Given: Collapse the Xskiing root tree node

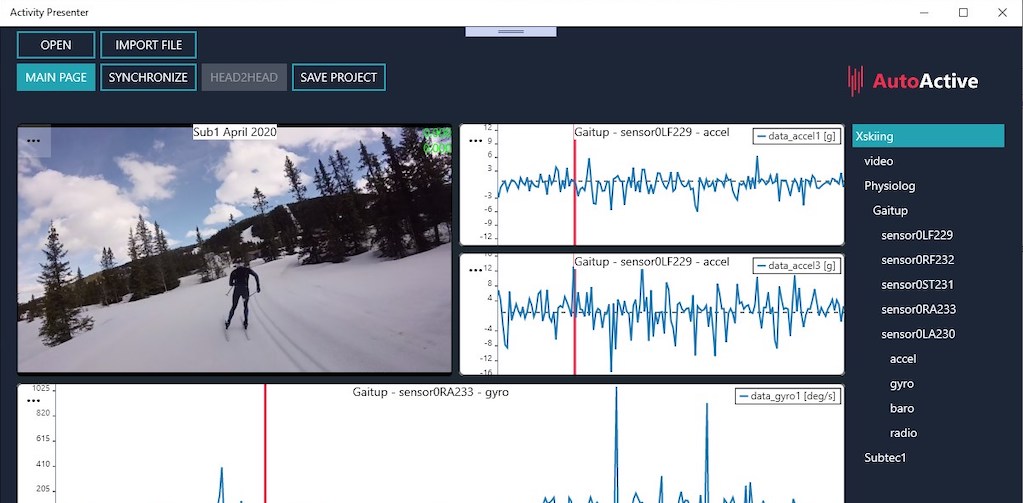Looking at the screenshot, I should tap(874, 136).
